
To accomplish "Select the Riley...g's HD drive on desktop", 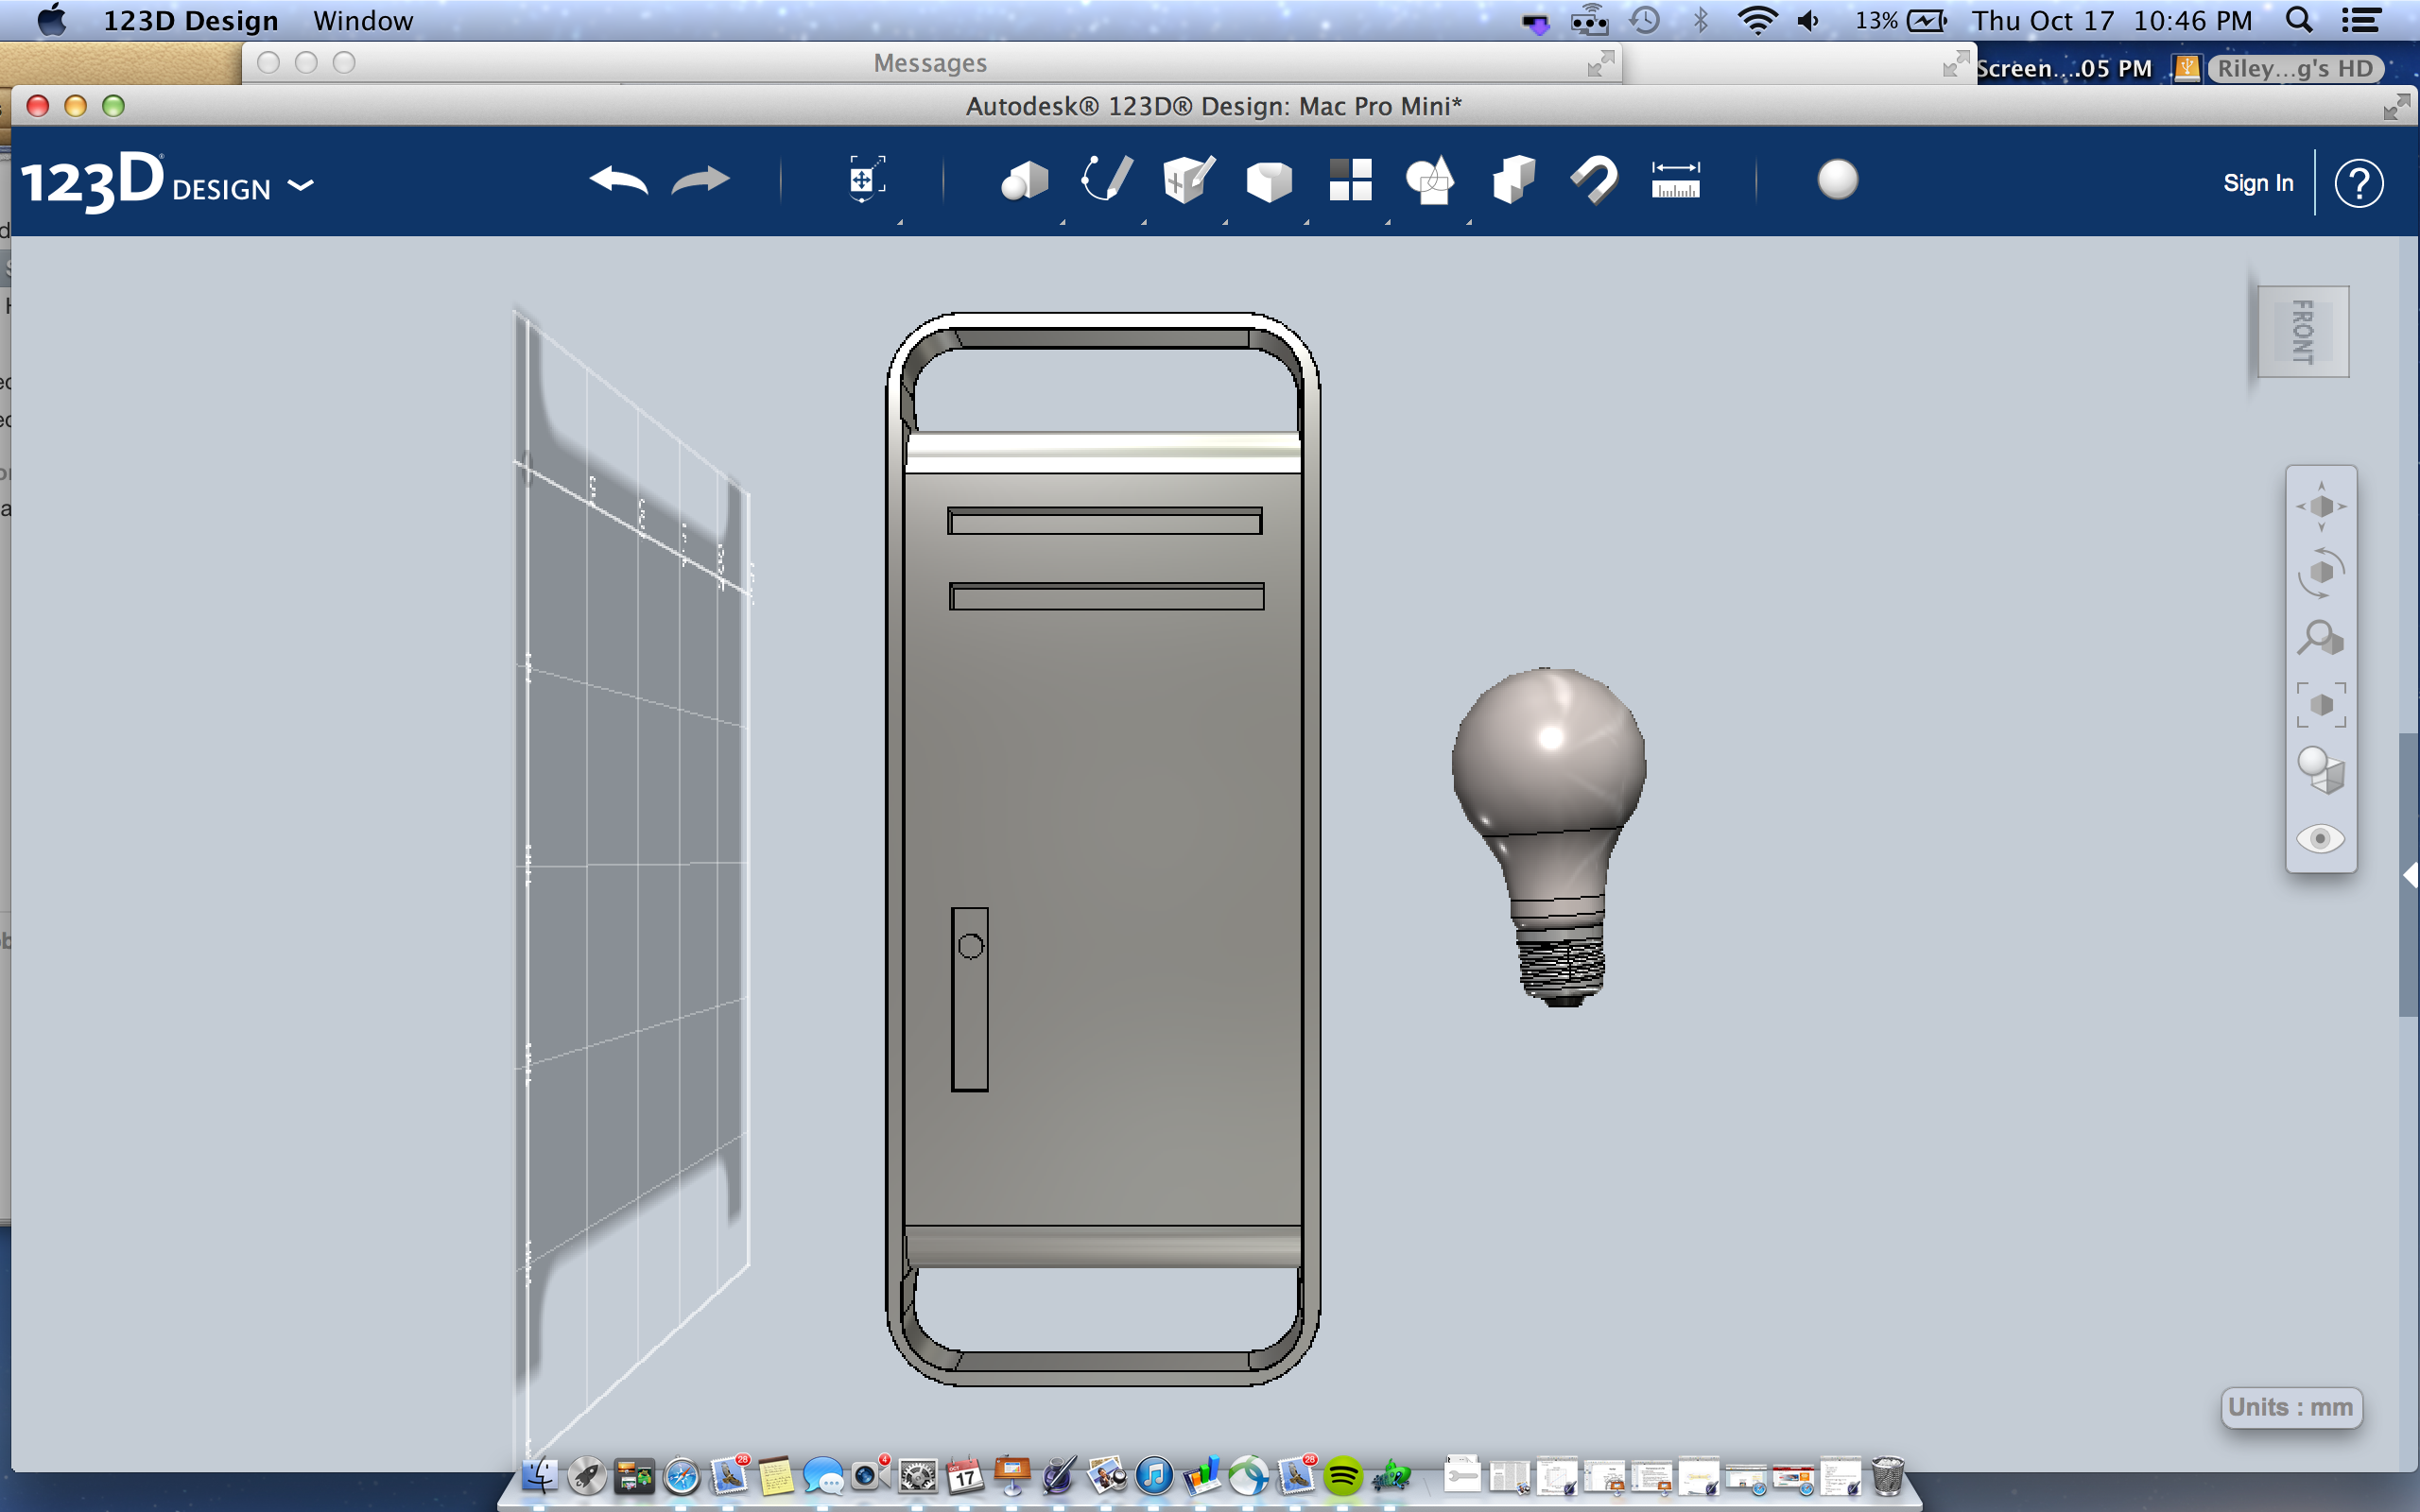I will (2295, 68).
